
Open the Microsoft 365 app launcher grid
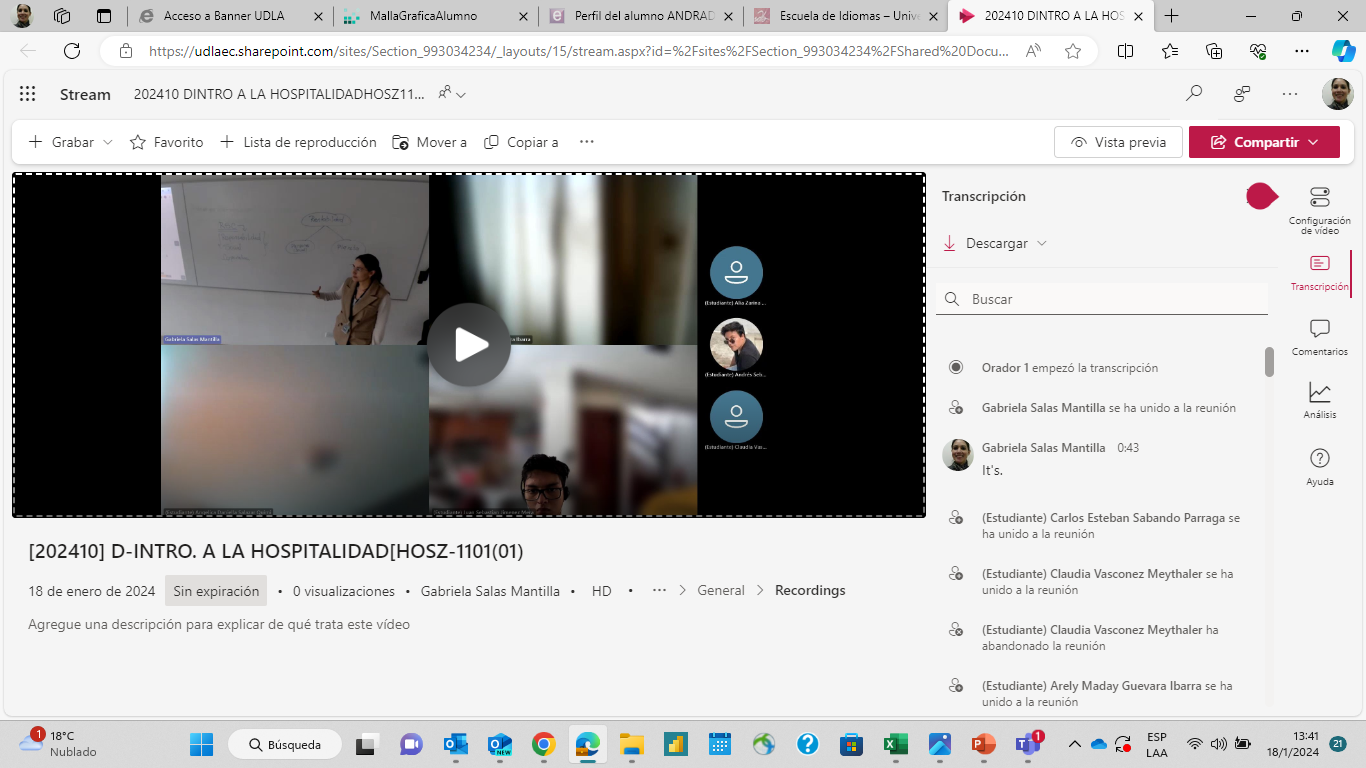(28, 94)
